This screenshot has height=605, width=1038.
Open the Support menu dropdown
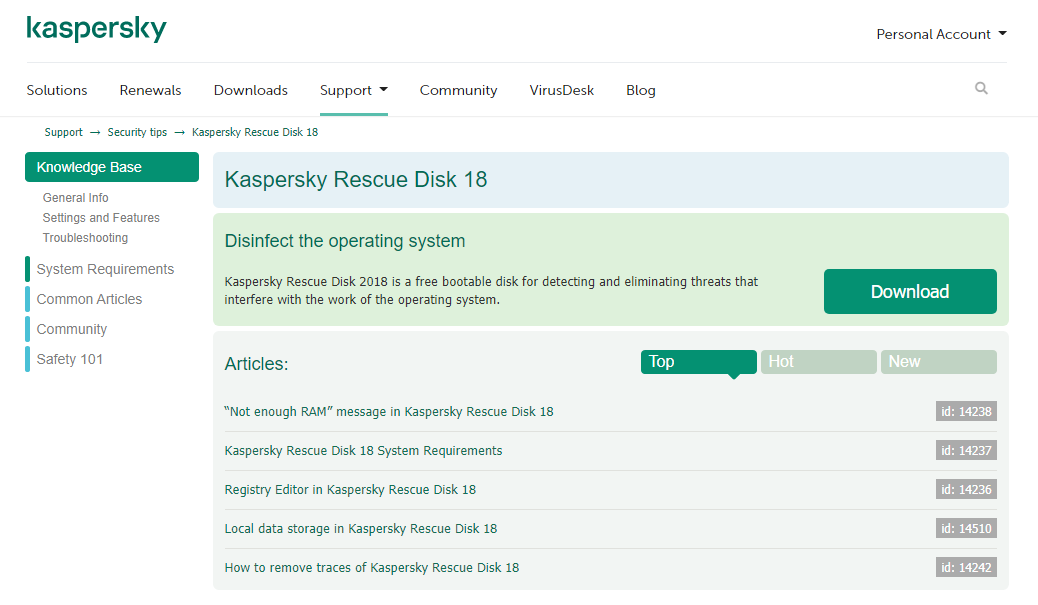(x=354, y=90)
